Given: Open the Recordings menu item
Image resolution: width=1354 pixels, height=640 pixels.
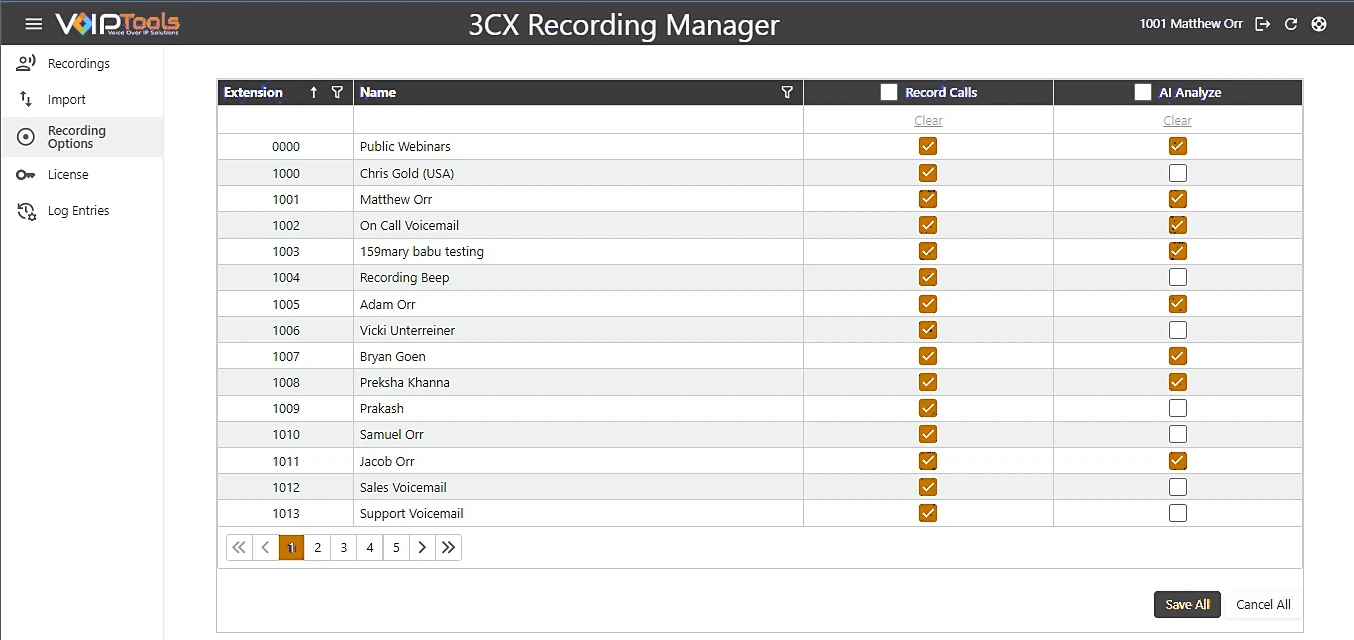Looking at the screenshot, I should (x=81, y=64).
